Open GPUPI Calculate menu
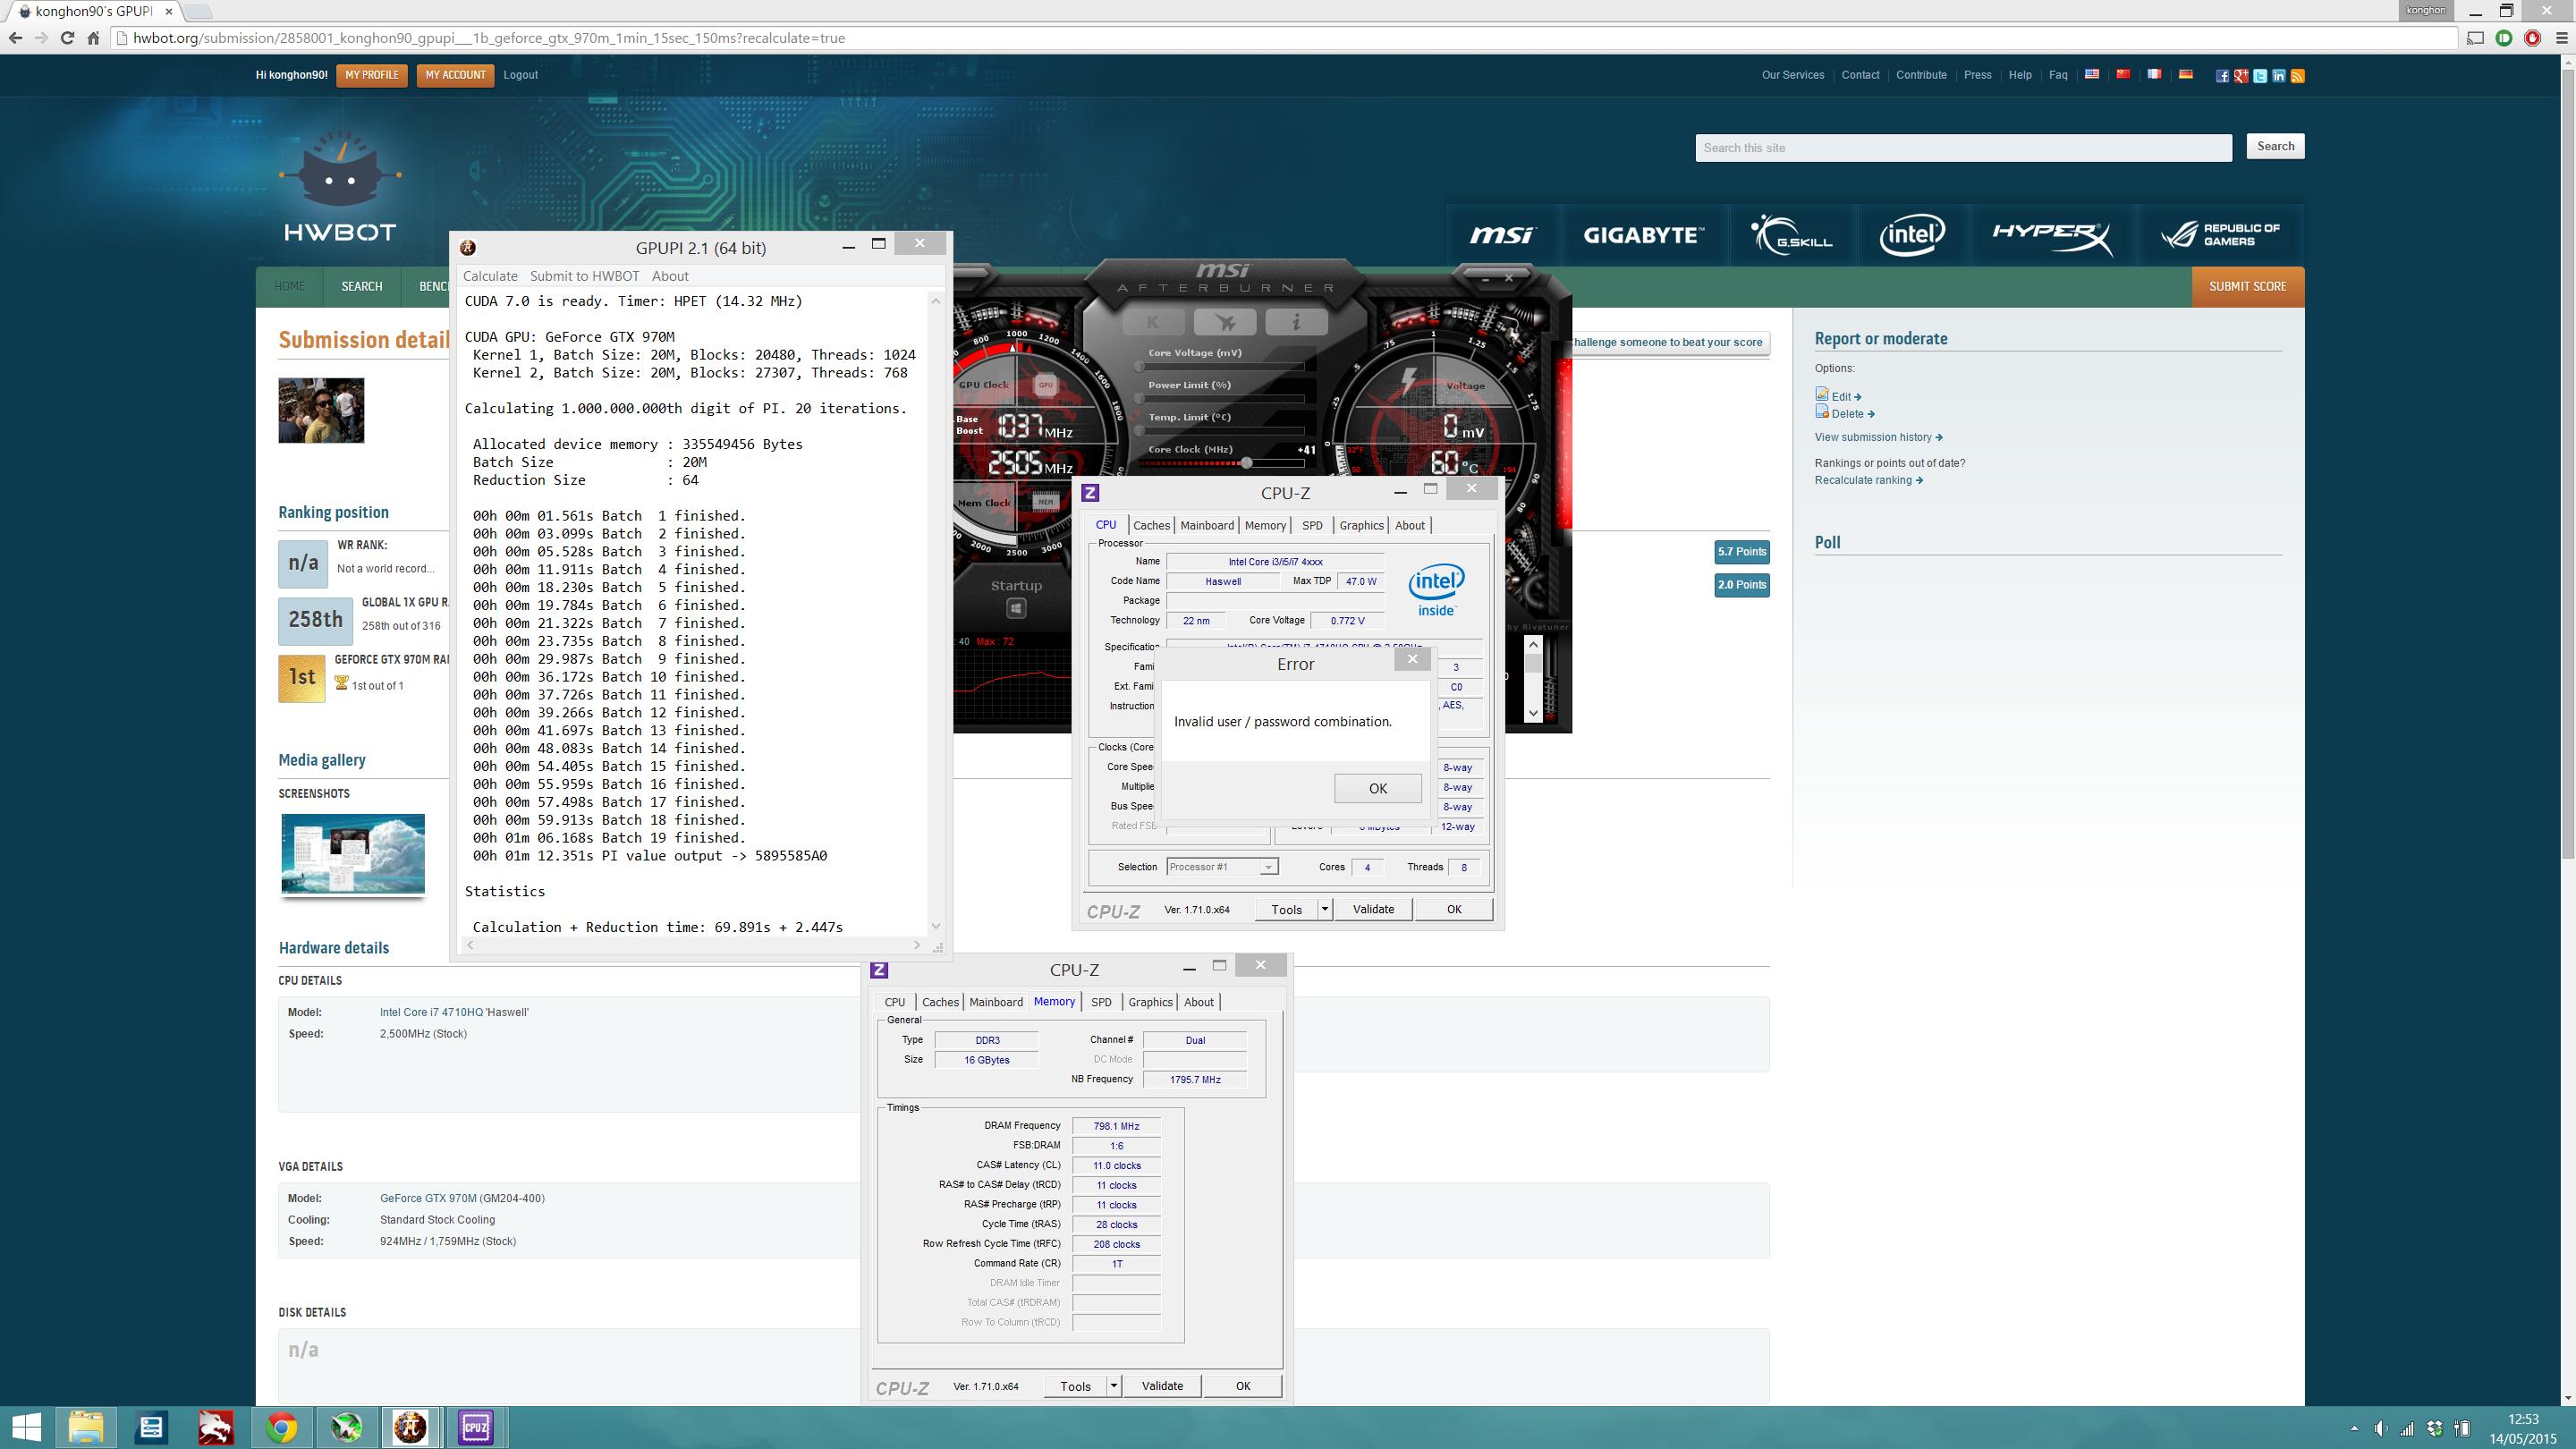The height and width of the screenshot is (1449, 2576). 490,276
